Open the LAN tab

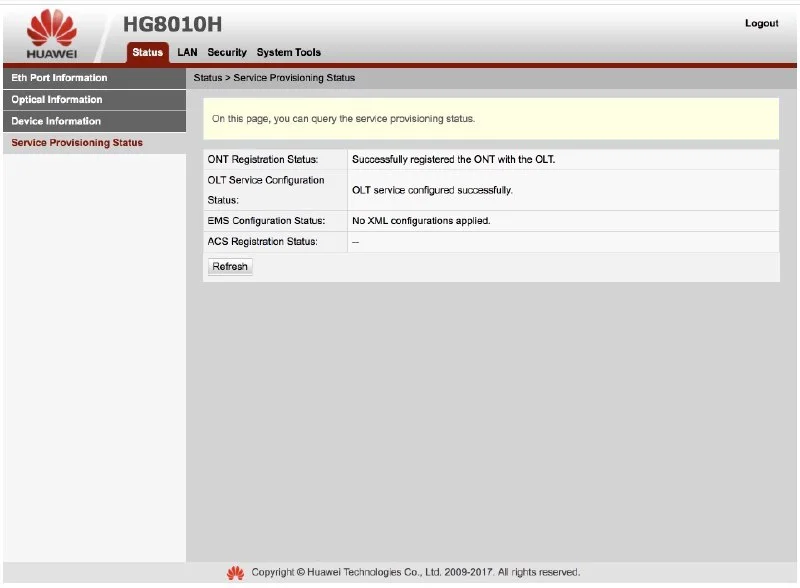187,52
